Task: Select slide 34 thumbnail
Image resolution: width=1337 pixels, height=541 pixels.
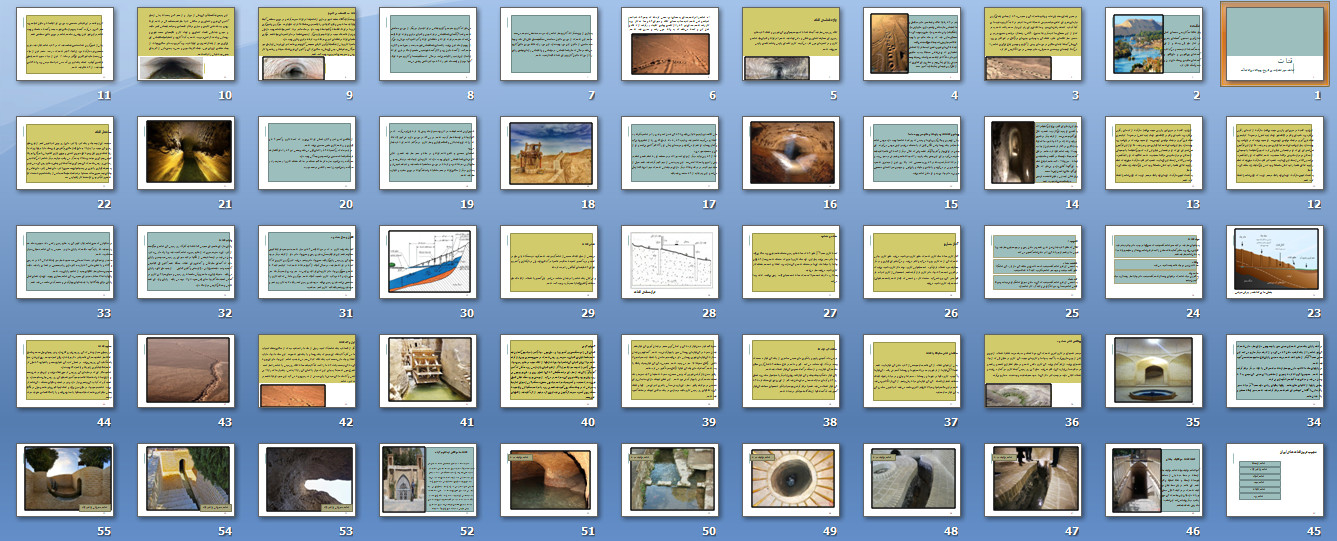Action: pyautogui.click(x=1275, y=371)
